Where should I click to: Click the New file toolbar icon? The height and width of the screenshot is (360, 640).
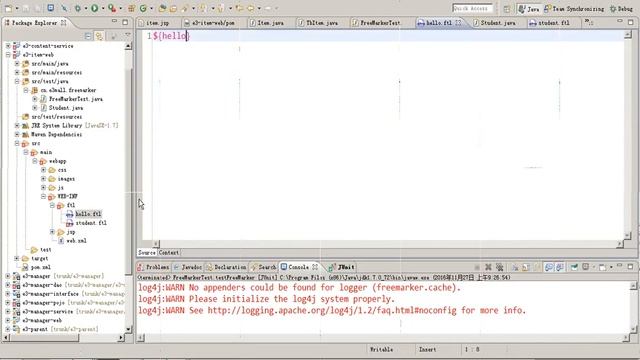click(x=8, y=8)
